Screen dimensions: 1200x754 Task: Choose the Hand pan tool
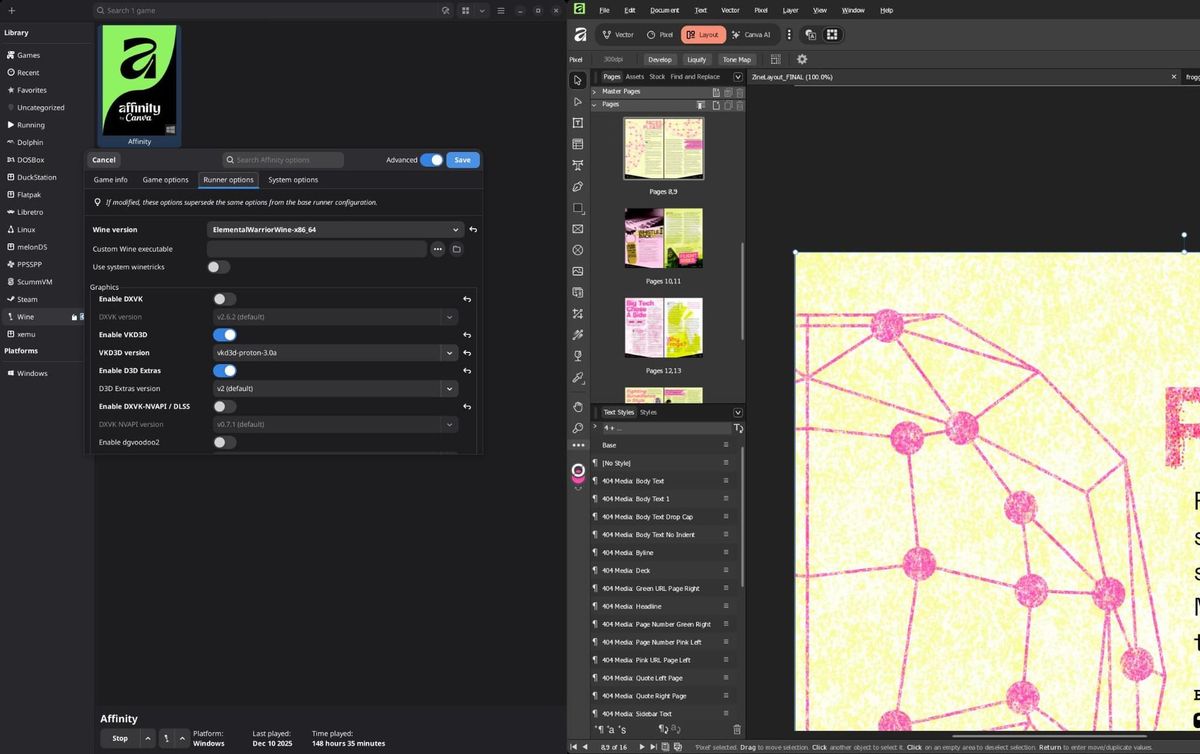pyautogui.click(x=578, y=407)
